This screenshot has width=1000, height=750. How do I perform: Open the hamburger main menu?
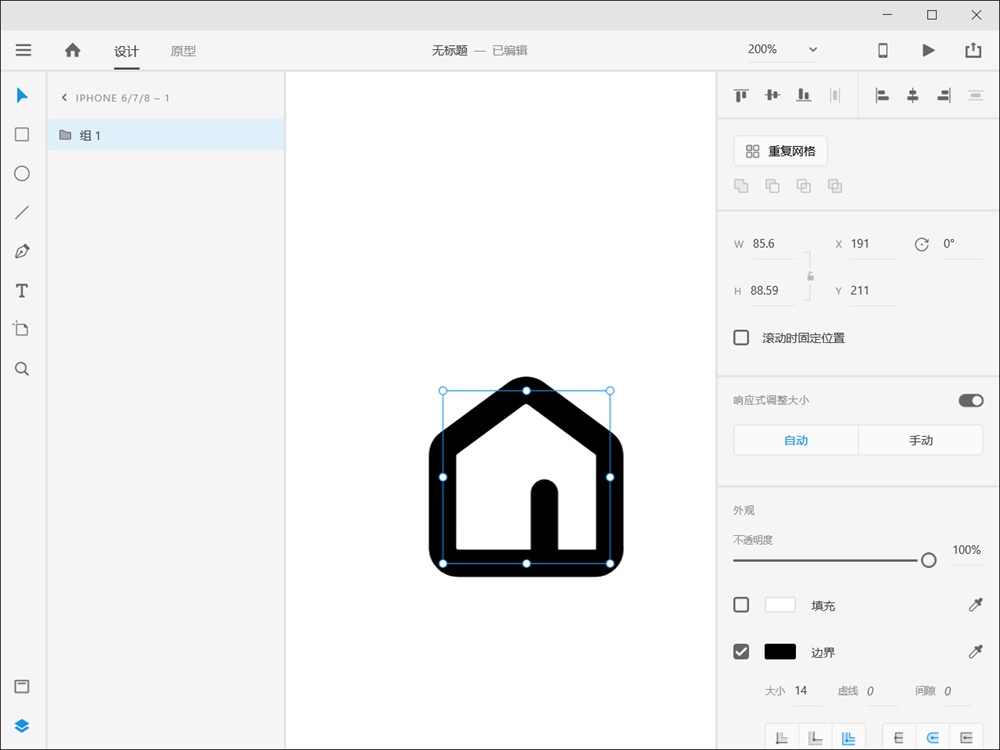coord(23,49)
